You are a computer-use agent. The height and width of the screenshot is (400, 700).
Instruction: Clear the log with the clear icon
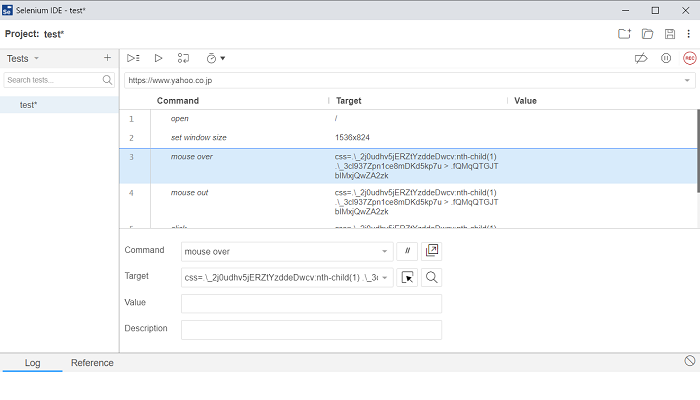(690, 361)
